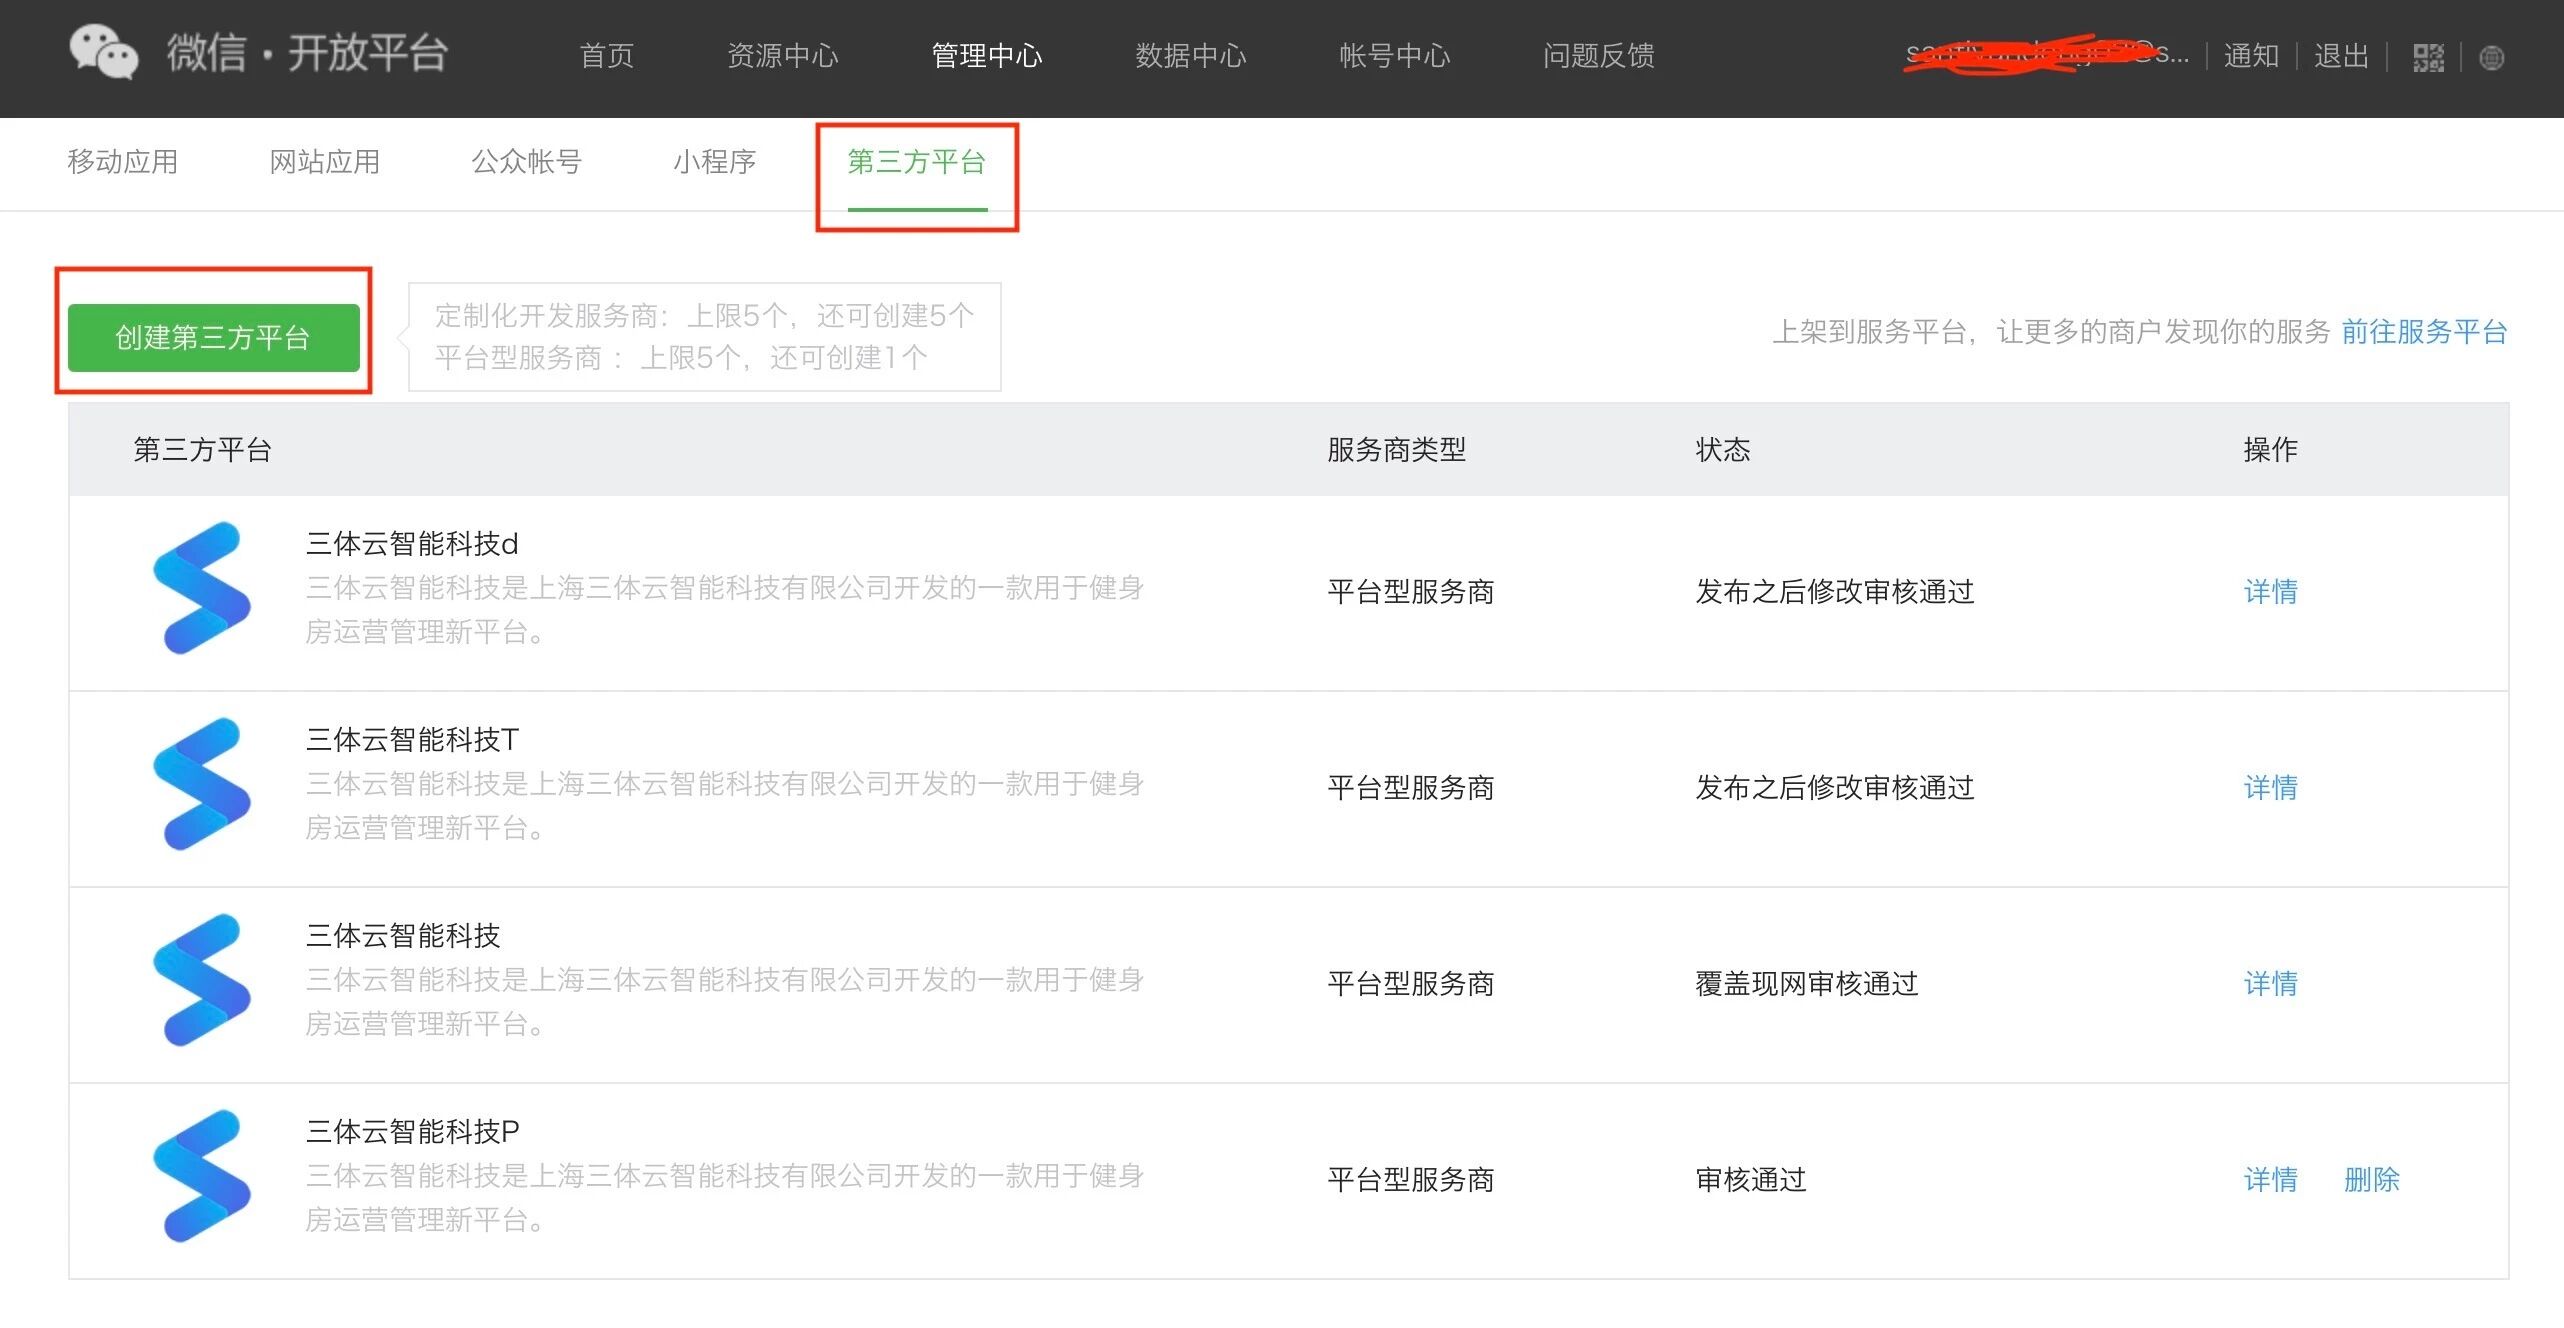This screenshot has width=2564, height=1328.
Task: Open the QR code icon in header
Action: (2427, 57)
